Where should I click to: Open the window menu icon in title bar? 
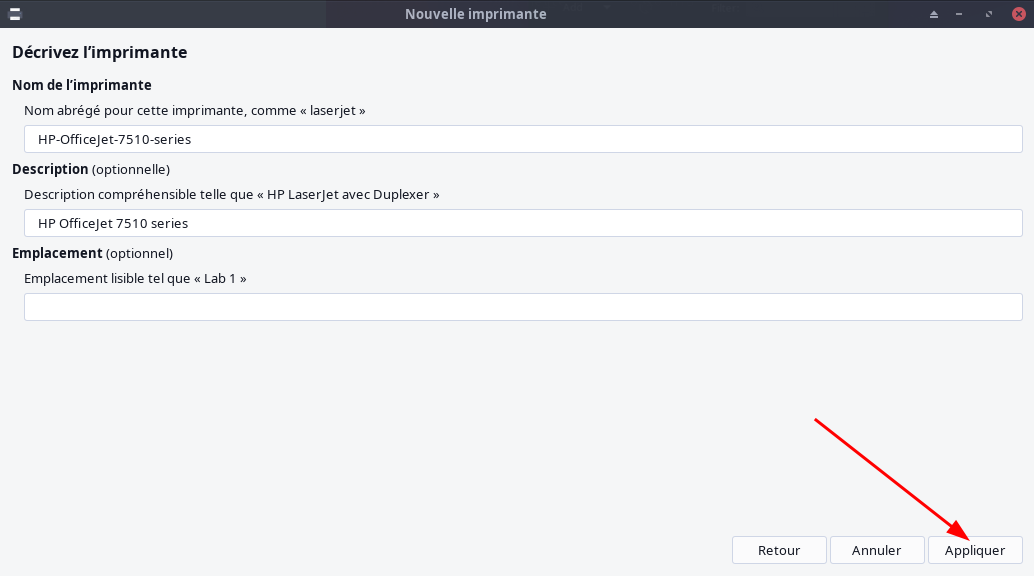[15, 14]
